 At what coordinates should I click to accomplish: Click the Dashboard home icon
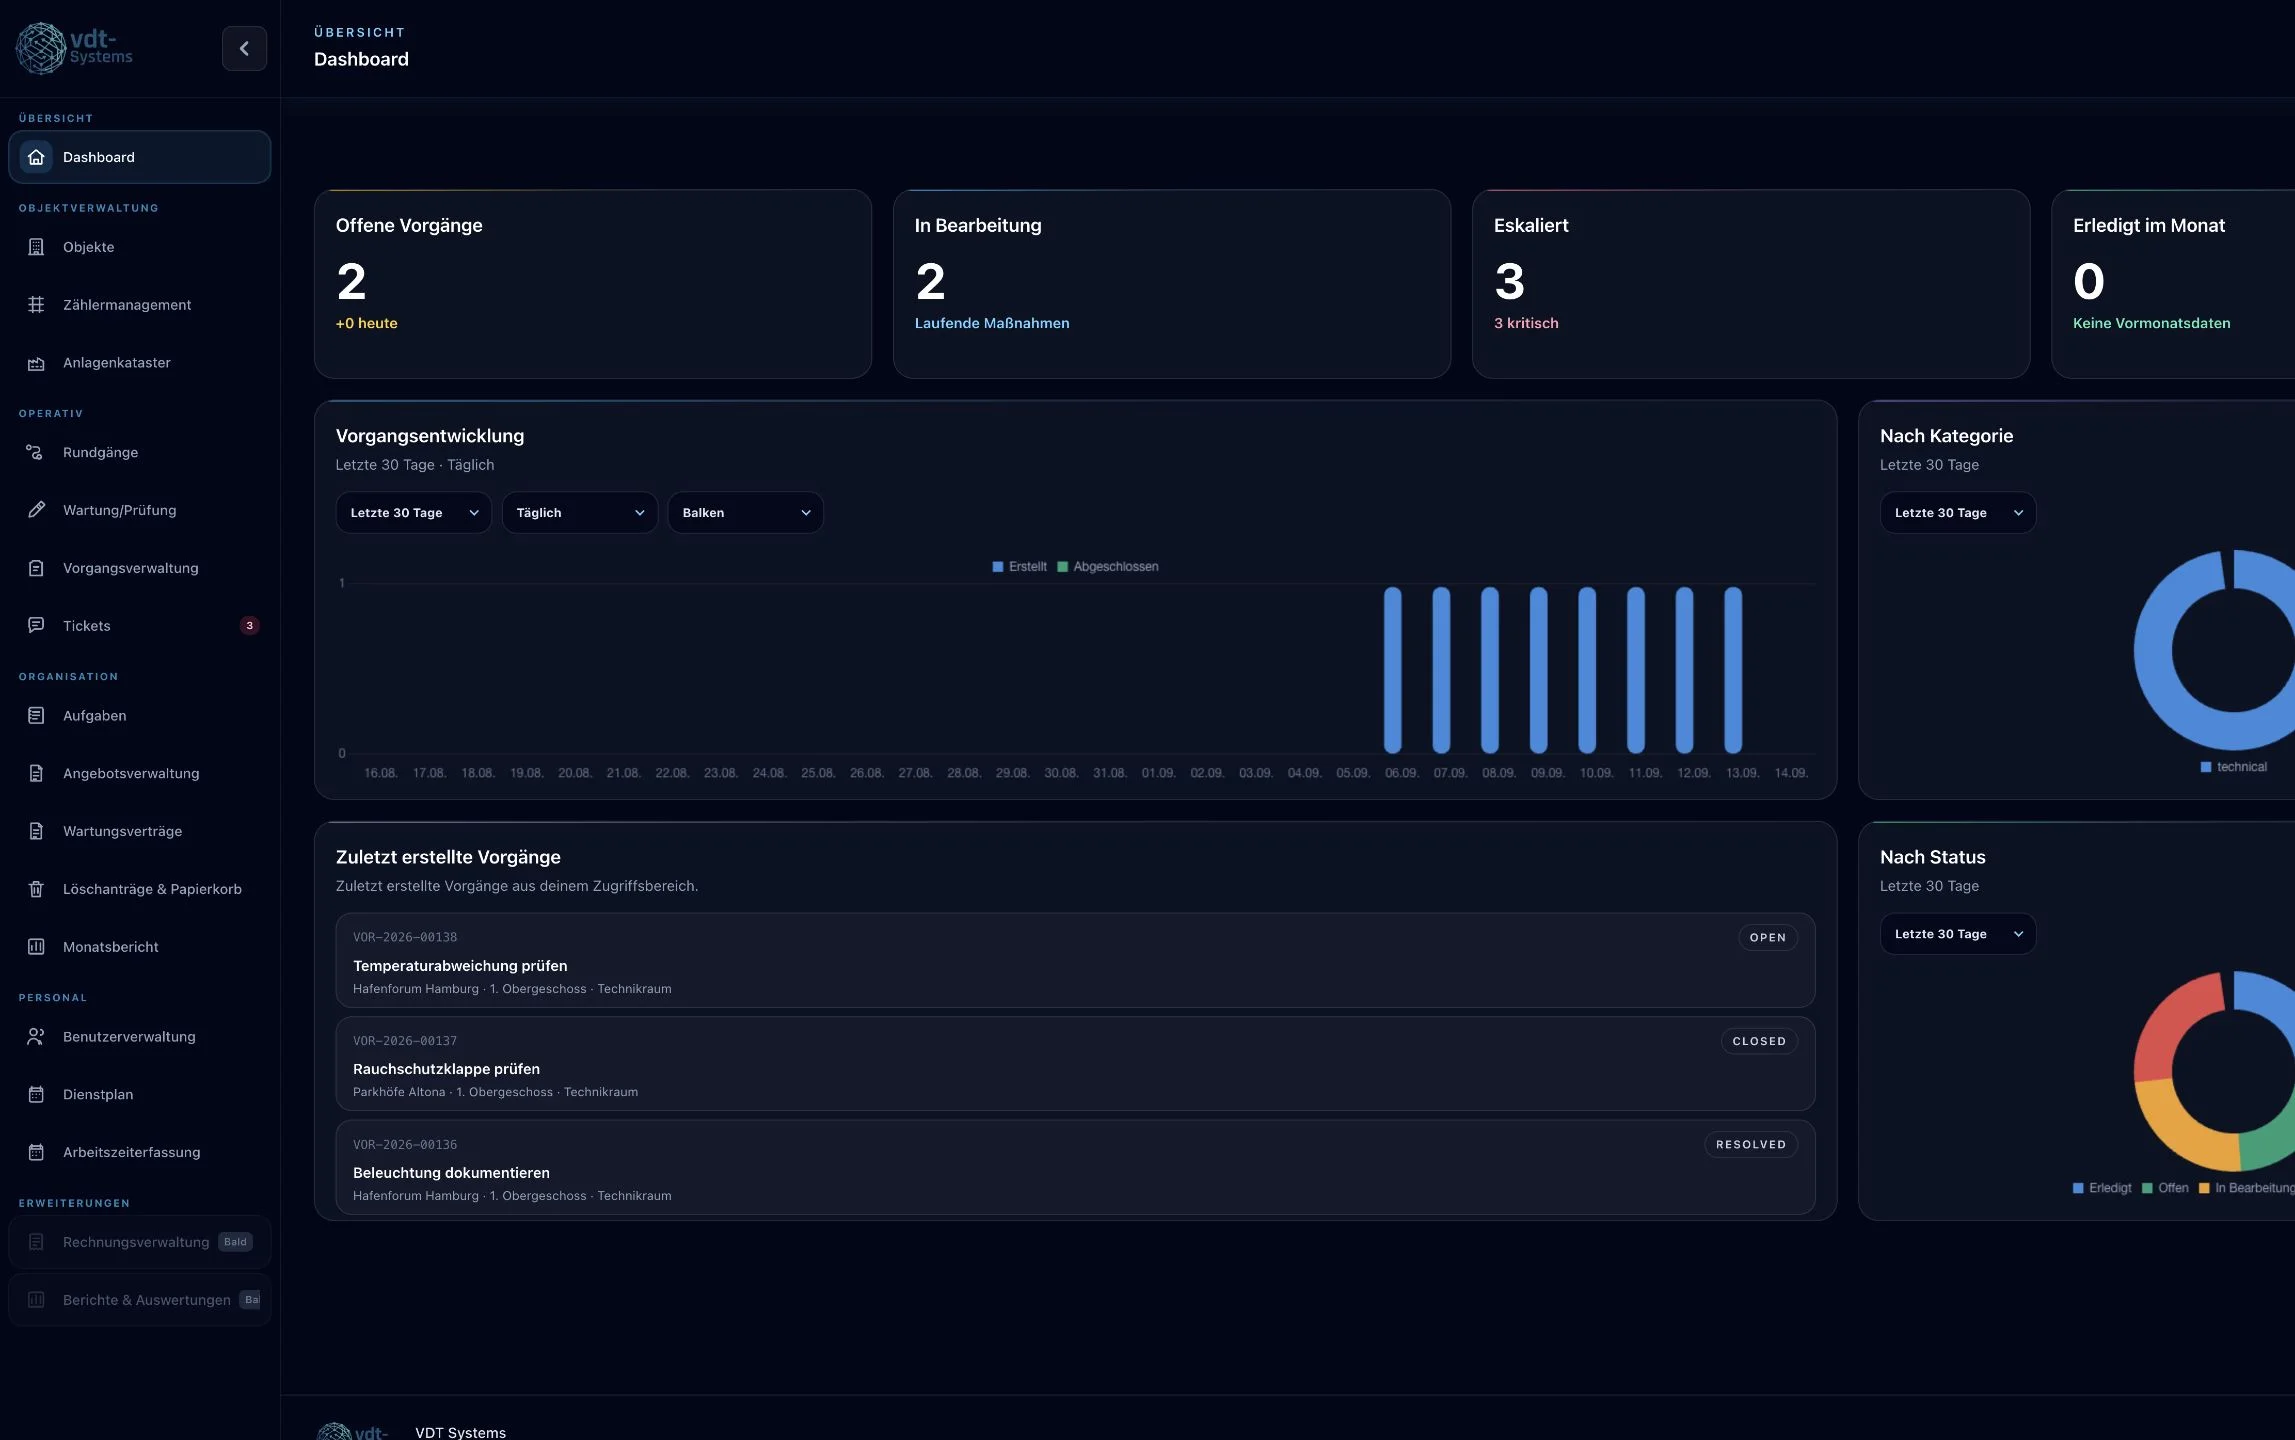36,157
